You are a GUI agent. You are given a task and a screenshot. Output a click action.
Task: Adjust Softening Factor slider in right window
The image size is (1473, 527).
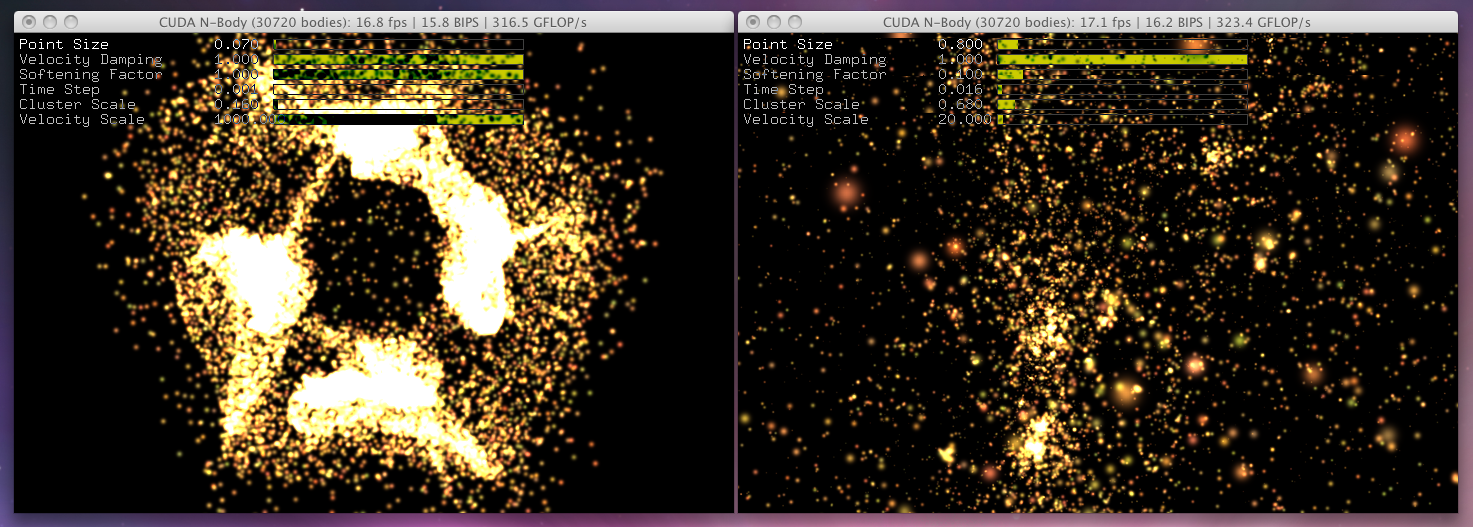(x=1123, y=75)
